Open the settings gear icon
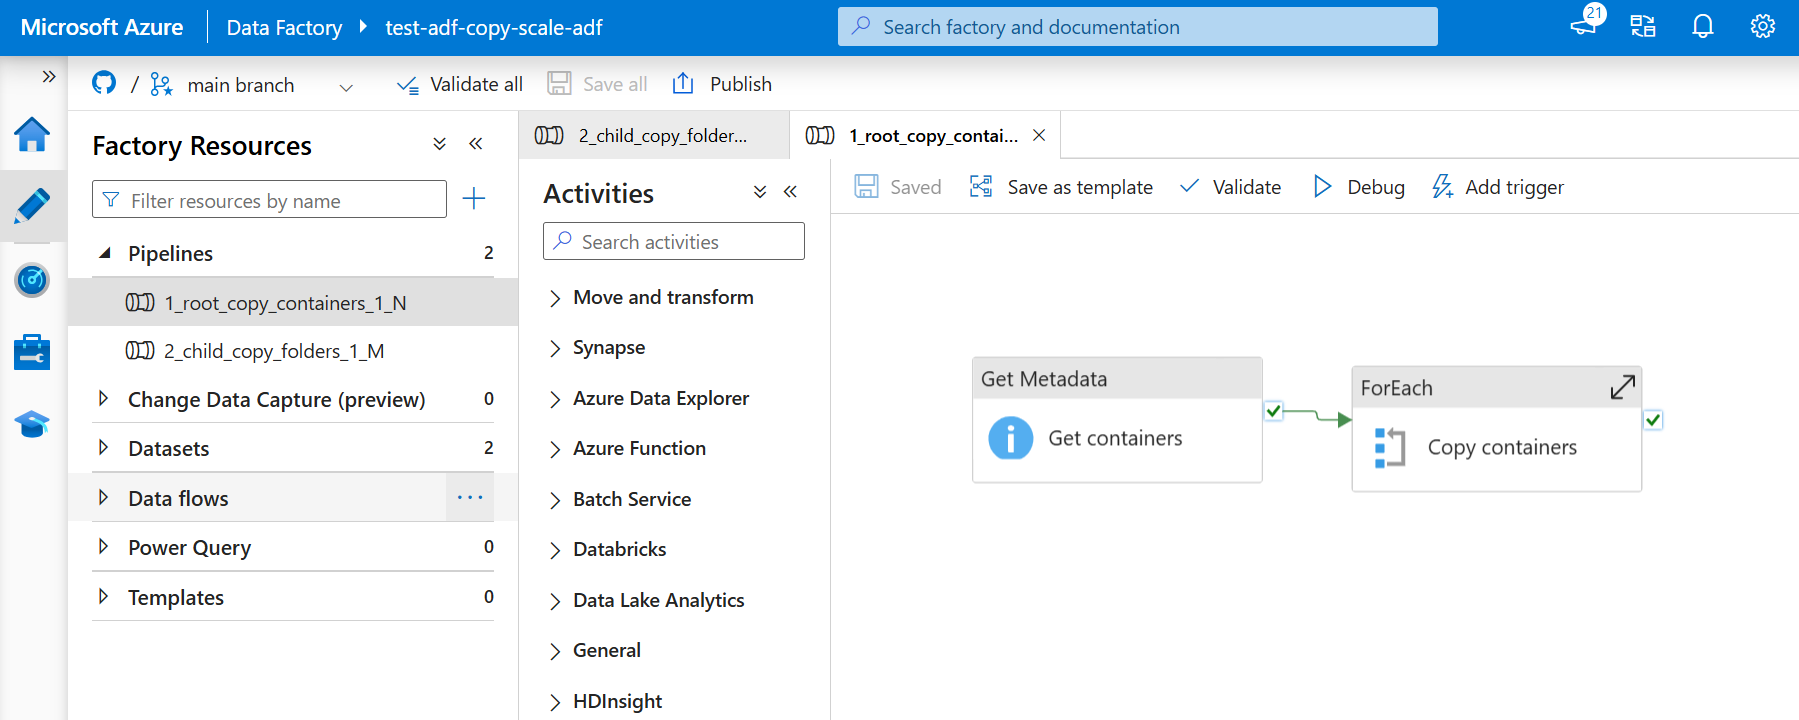The image size is (1799, 720). click(x=1762, y=27)
